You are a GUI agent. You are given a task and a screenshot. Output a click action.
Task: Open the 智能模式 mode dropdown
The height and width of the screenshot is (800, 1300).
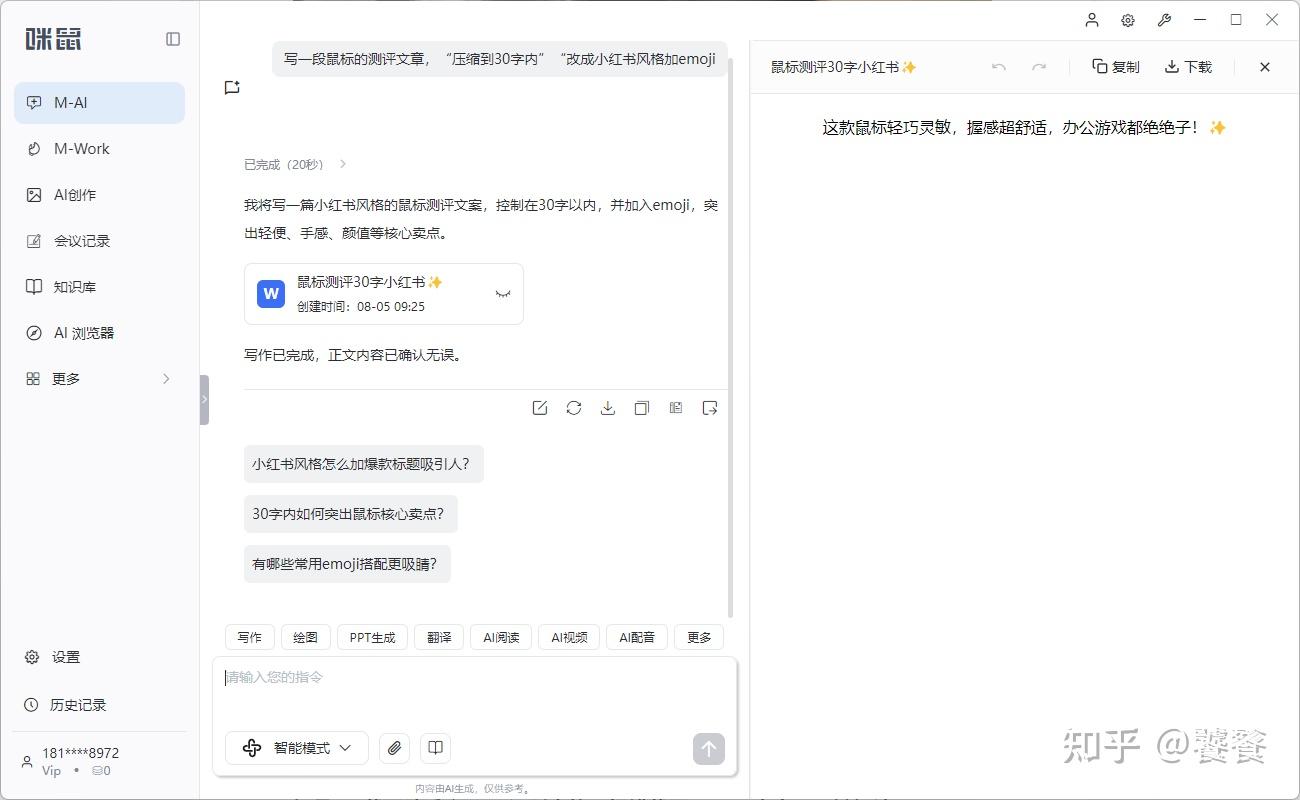click(297, 748)
